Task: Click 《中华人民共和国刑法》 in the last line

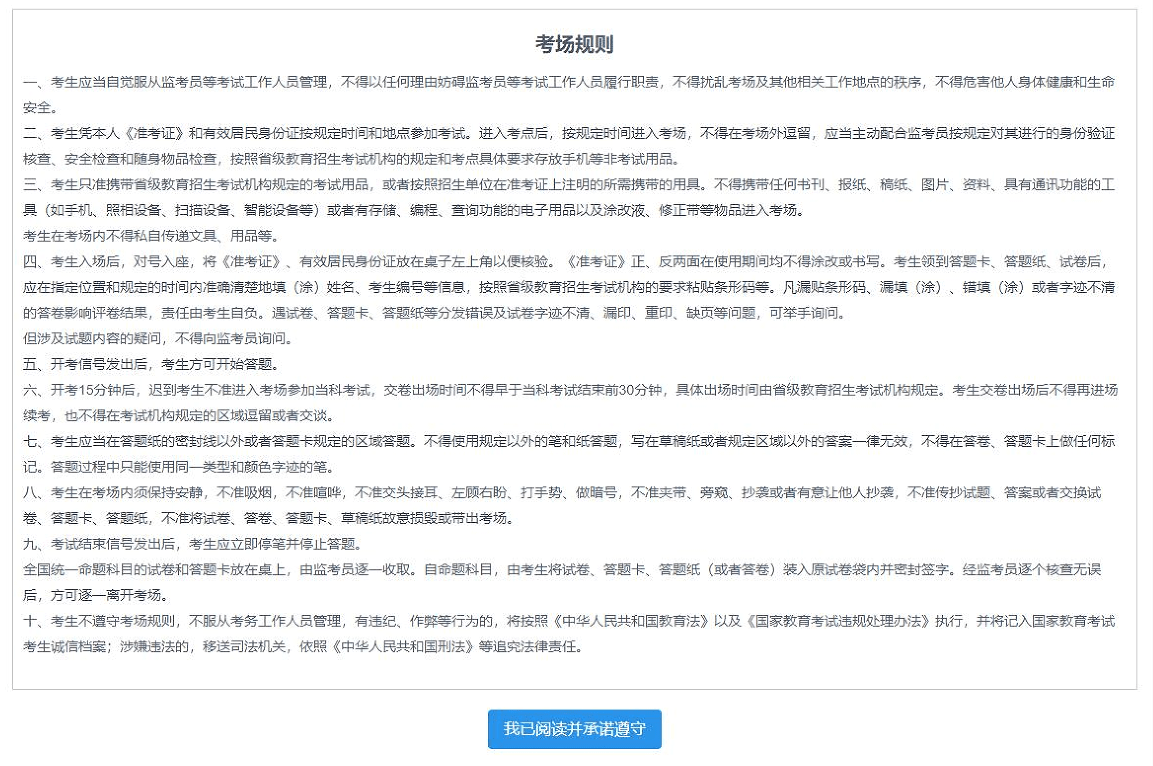Action: (402, 647)
